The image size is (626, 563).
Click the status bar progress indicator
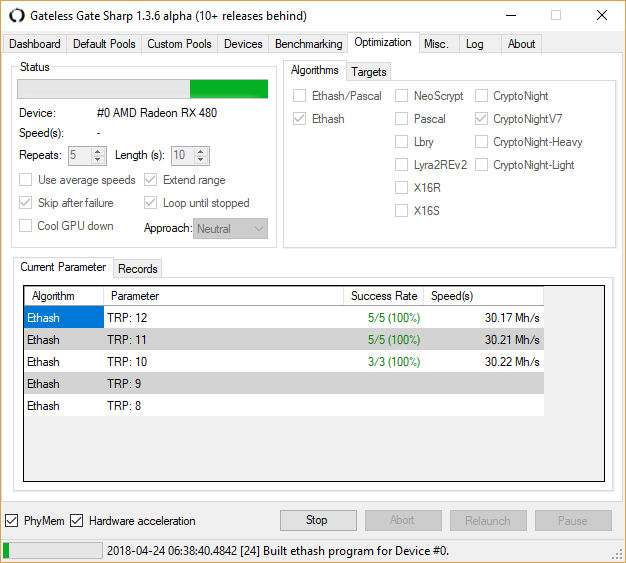tap(52, 551)
